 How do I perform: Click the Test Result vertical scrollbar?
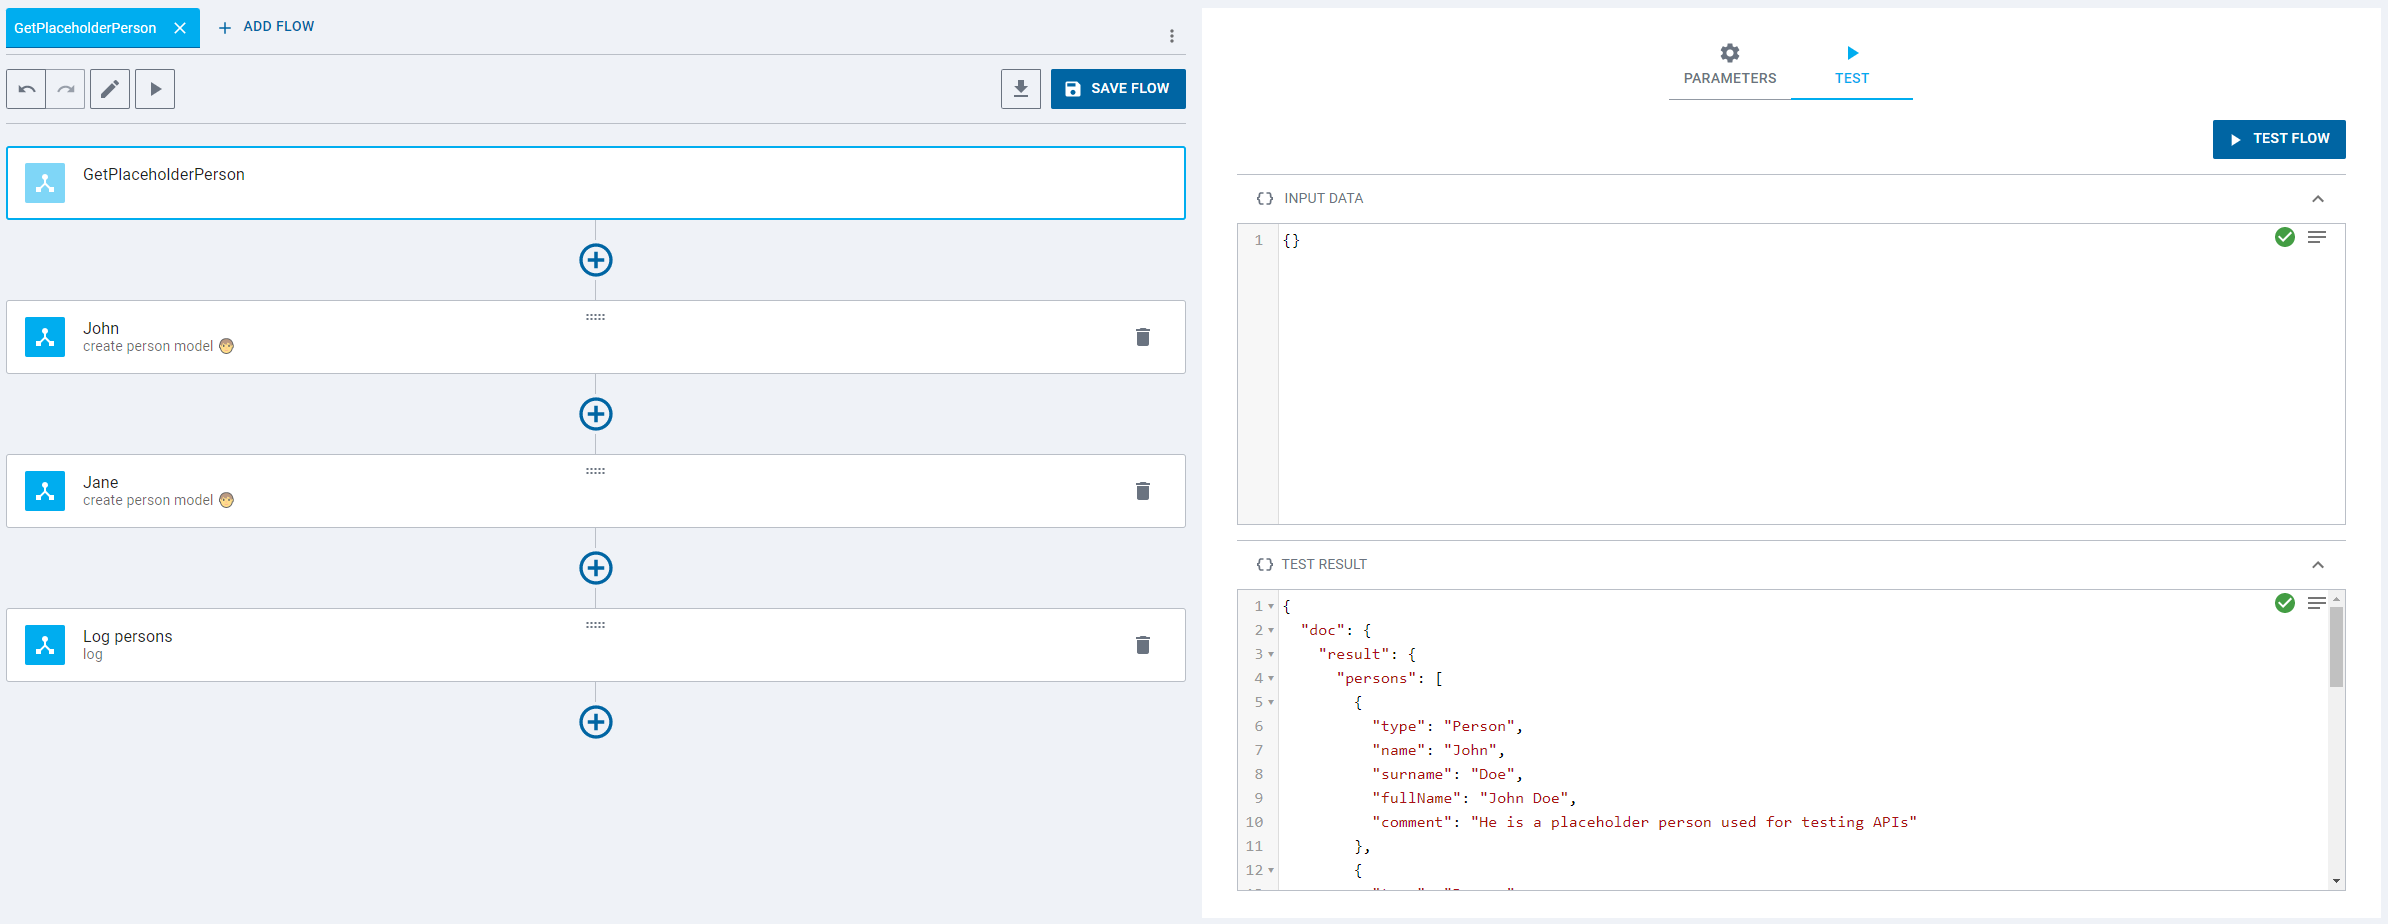[x=2336, y=647]
